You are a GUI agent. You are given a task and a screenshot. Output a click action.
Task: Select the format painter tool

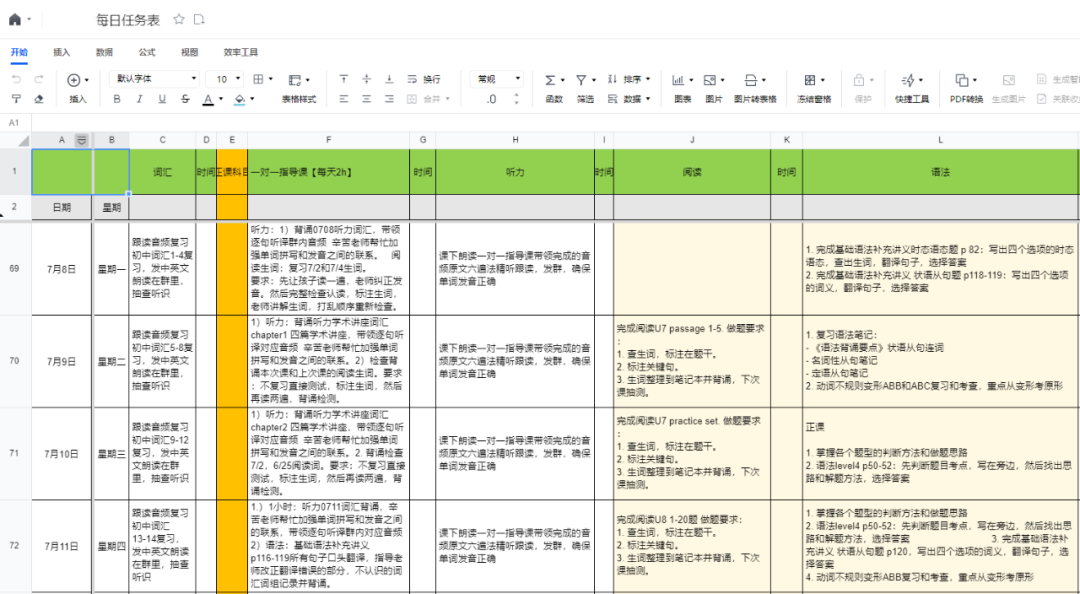17,99
